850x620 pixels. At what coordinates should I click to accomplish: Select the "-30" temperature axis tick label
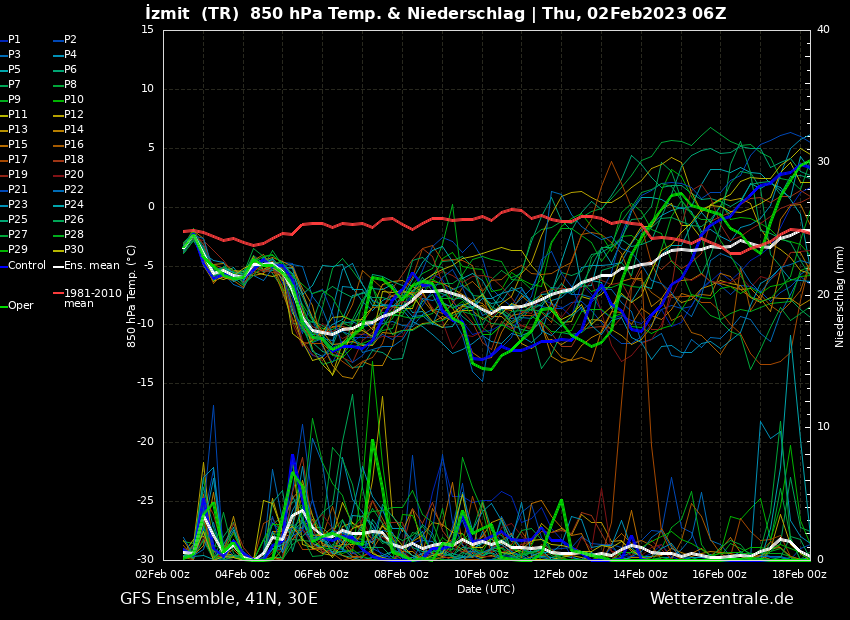[x=146, y=560]
